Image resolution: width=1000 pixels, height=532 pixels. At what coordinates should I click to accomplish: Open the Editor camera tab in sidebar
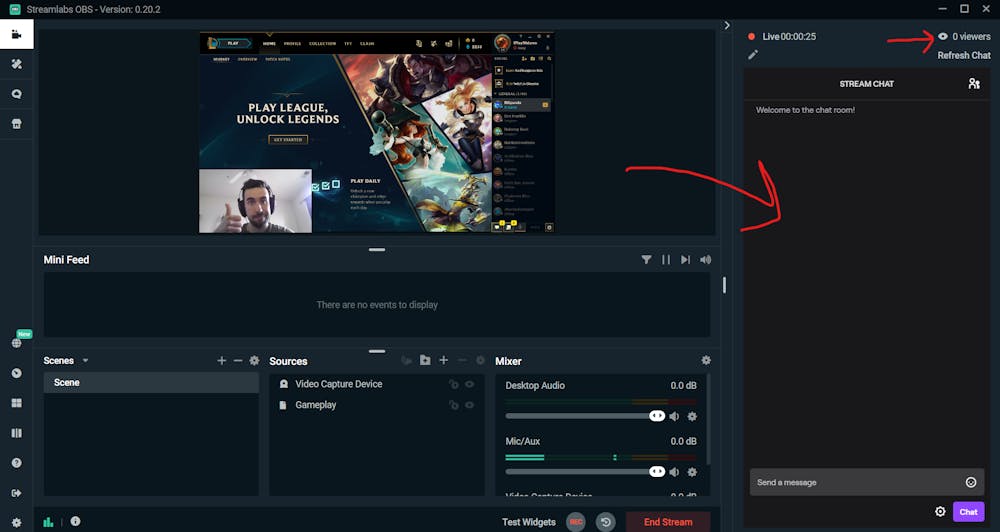pos(17,34)
